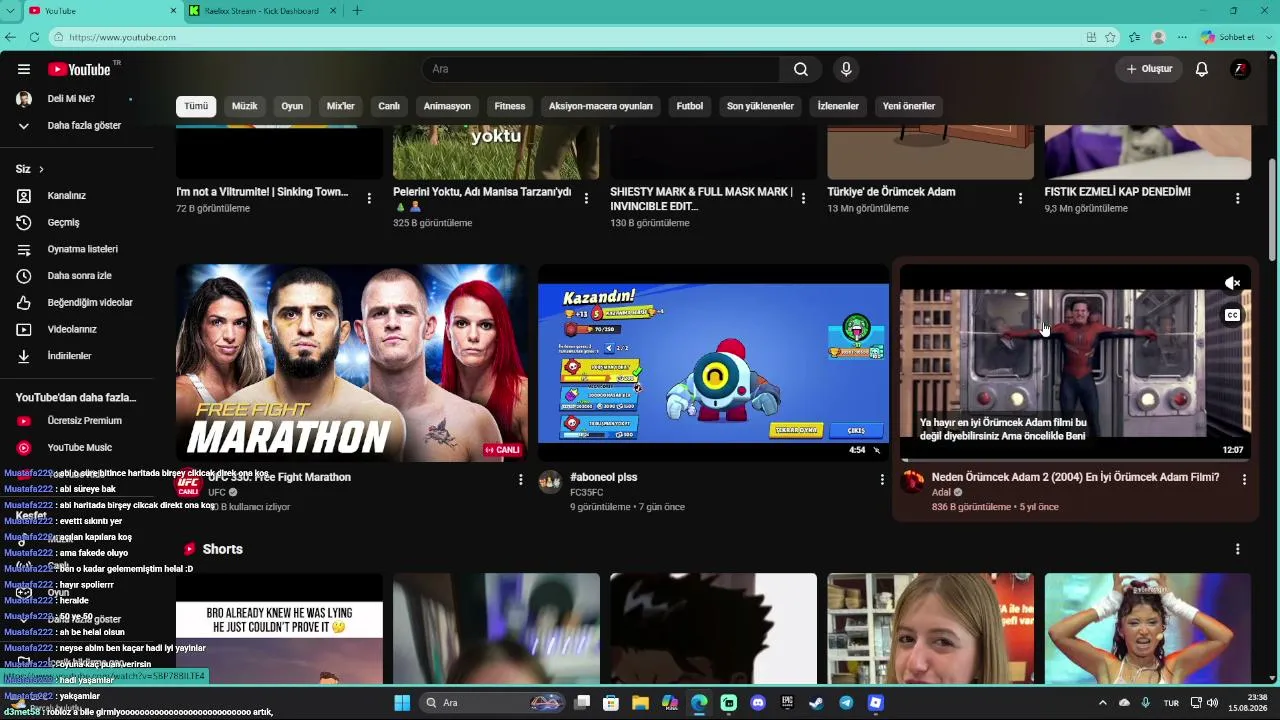The width and height of the screenshot is (1280, 720).
Task: Select the Müzik filter chip
Action: 245,106
